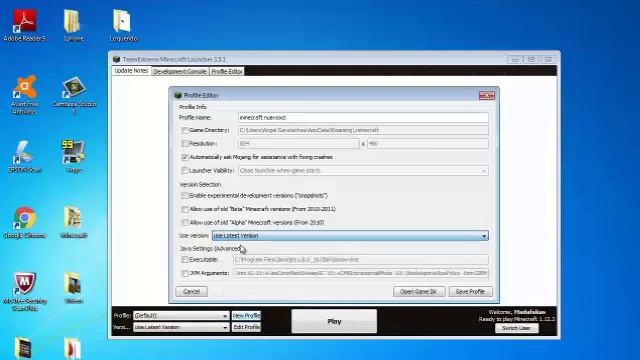Viewport: 640px width, 360px height.
Task: Allow use of old Beta Minecraft versions
Action: [x=184, y=209]
